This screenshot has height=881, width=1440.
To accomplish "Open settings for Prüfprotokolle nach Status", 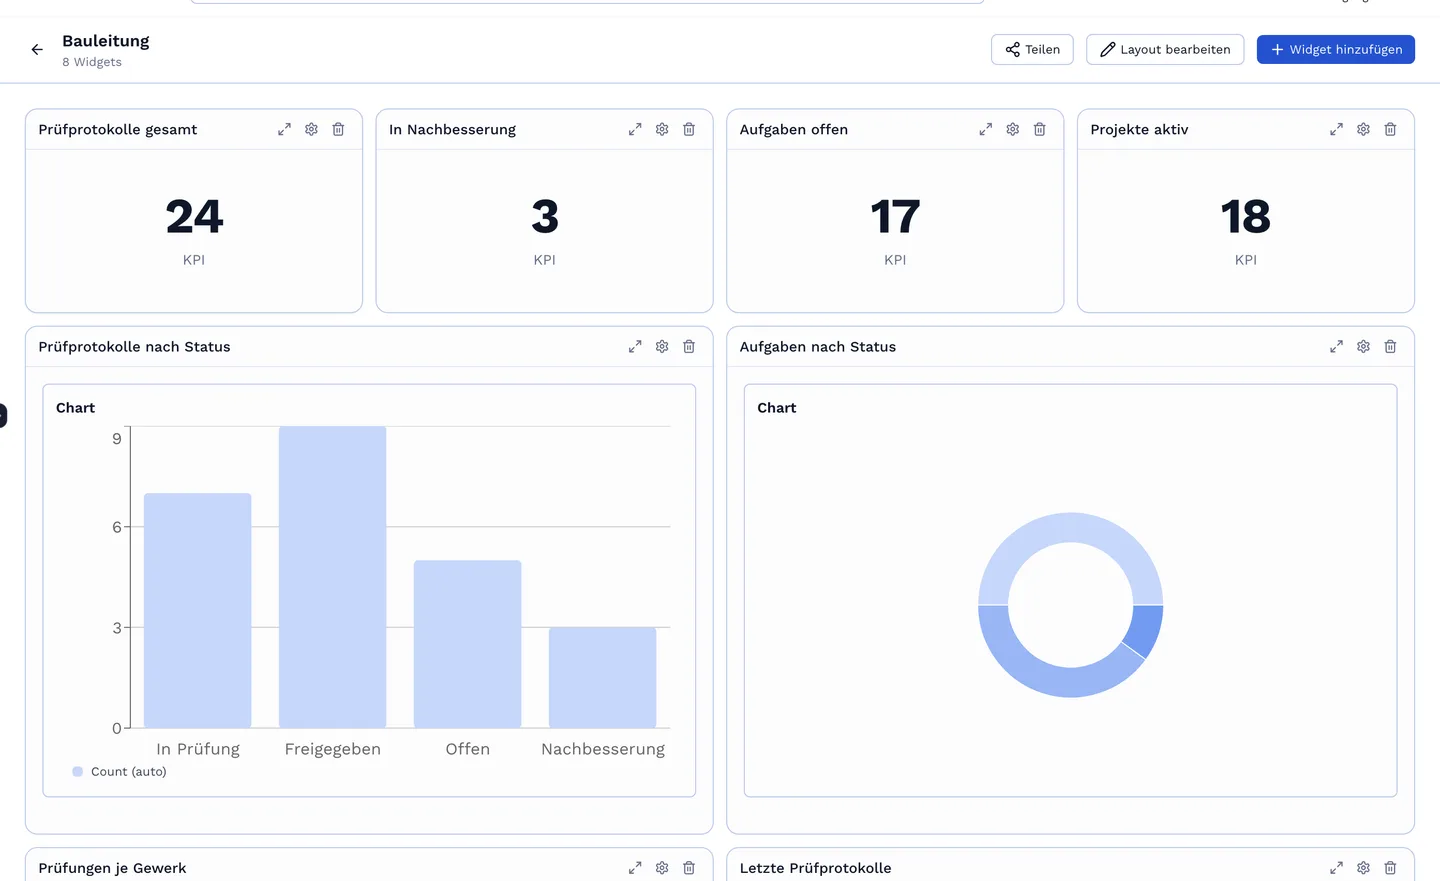I will (x=662, y=346).
